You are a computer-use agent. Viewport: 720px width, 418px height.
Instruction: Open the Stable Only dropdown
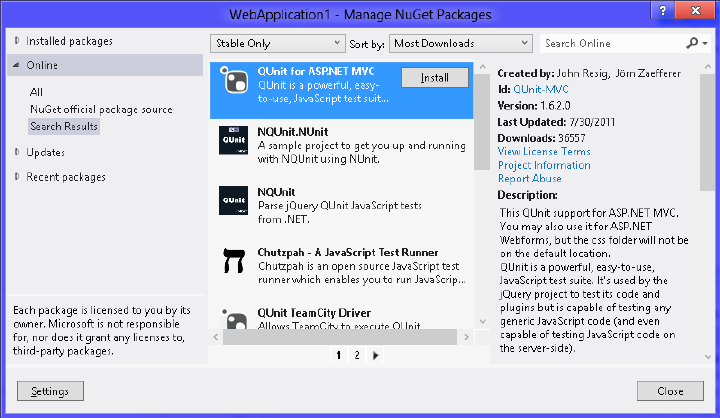277,43
